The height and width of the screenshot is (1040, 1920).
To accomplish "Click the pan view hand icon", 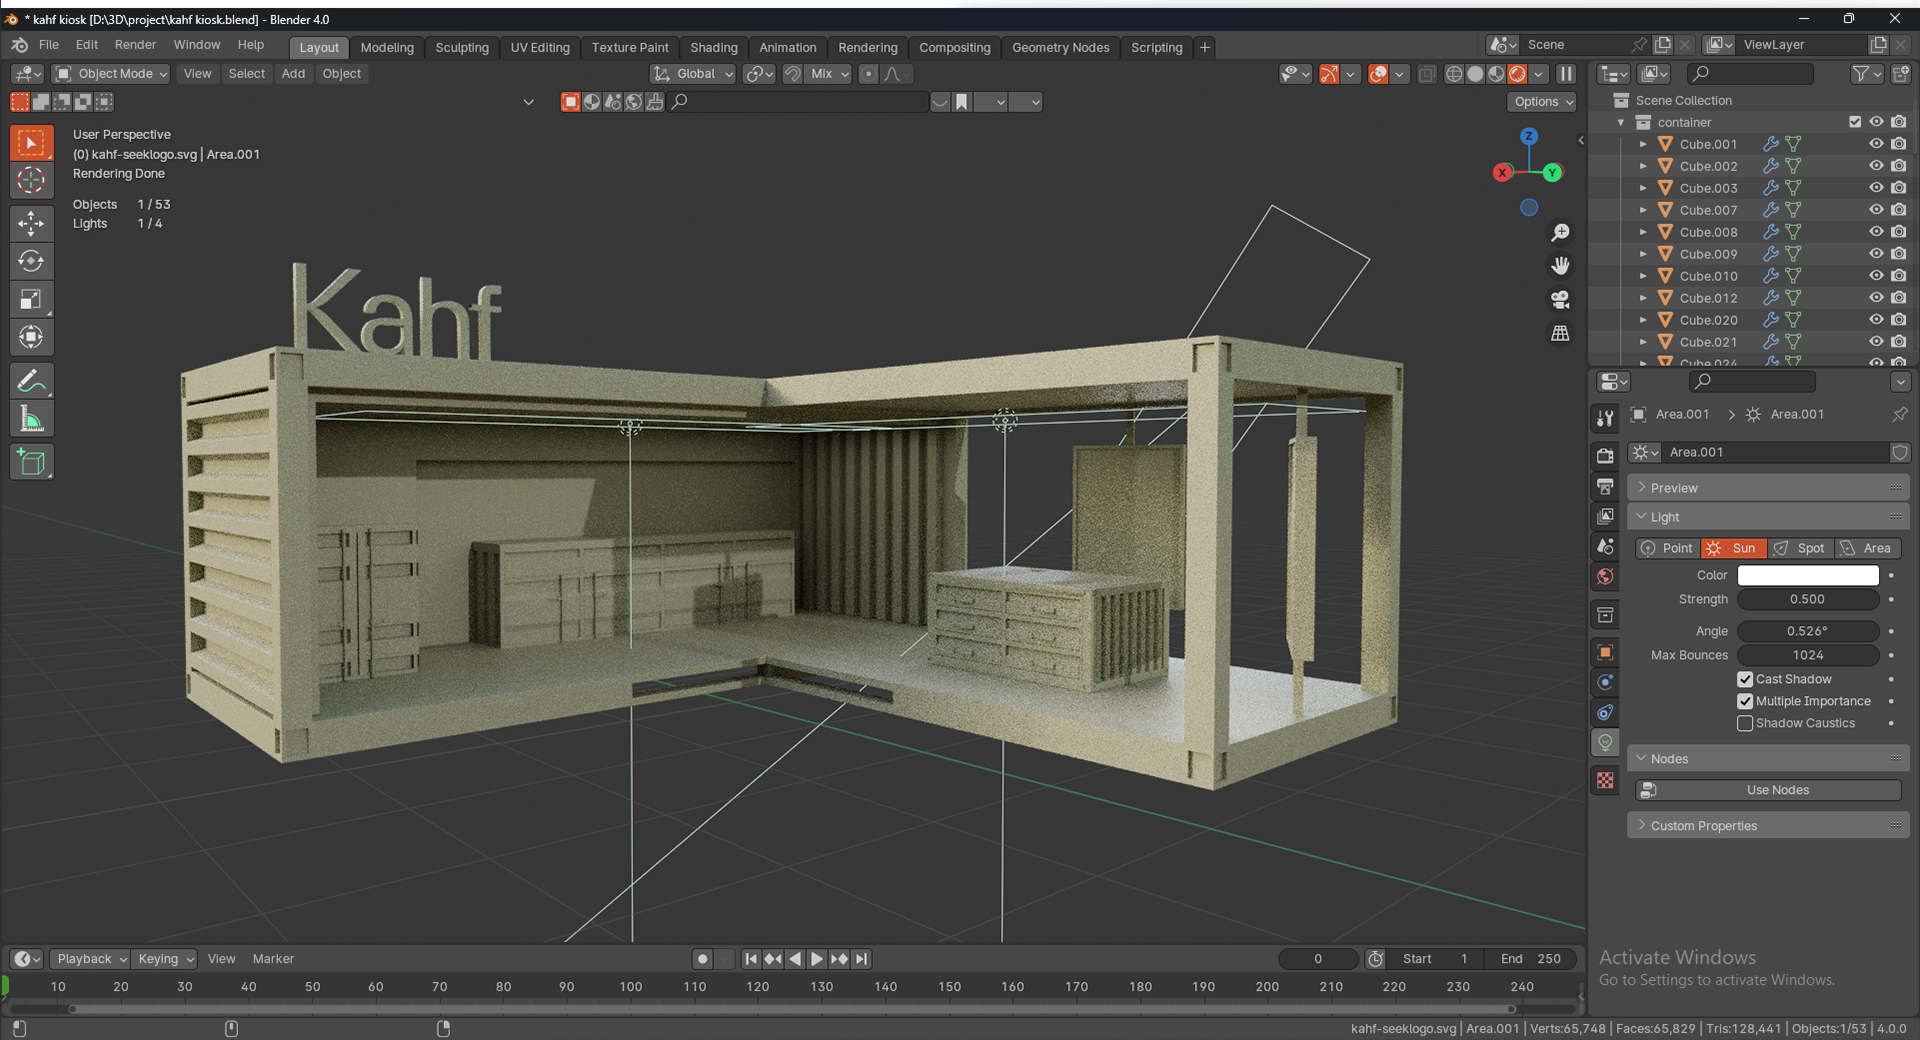I will pyautogui.click(x=1560, y=266).
